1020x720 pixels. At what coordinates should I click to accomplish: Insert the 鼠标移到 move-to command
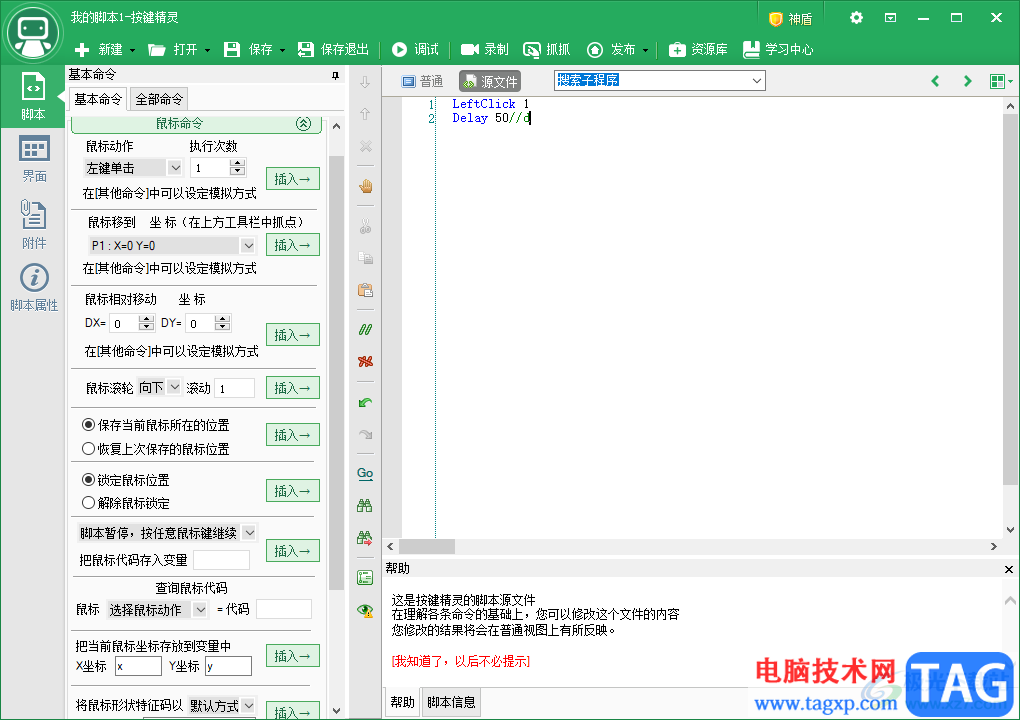pyautogui.click(x=293, y=245)
